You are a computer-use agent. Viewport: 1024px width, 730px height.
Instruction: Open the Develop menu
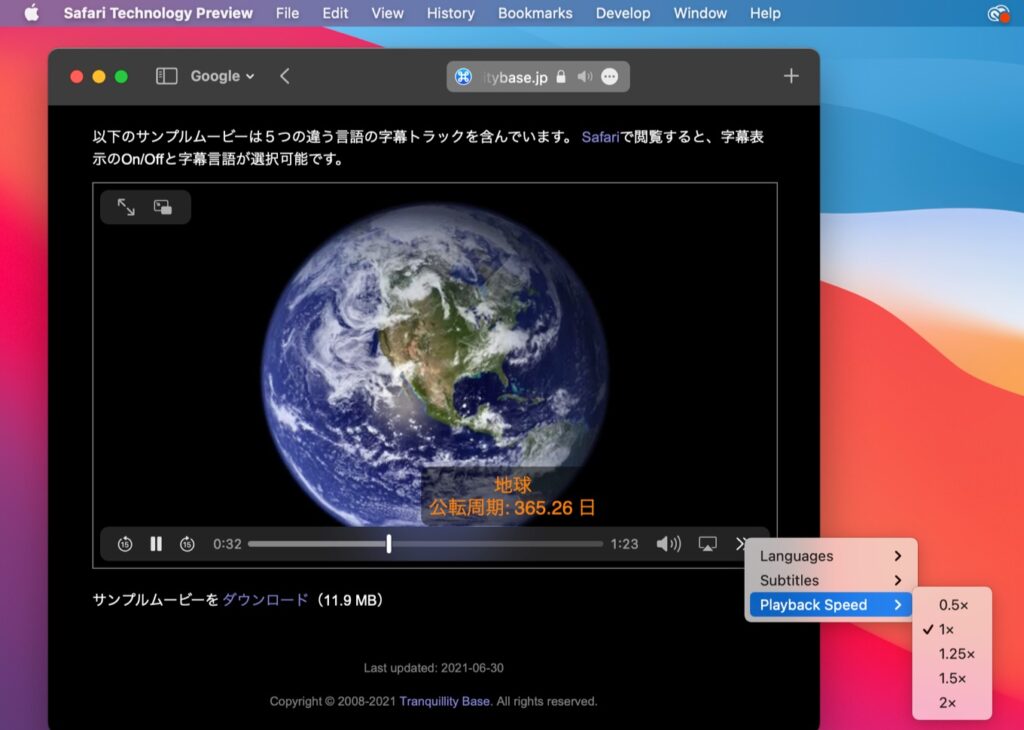click(623, 13)
